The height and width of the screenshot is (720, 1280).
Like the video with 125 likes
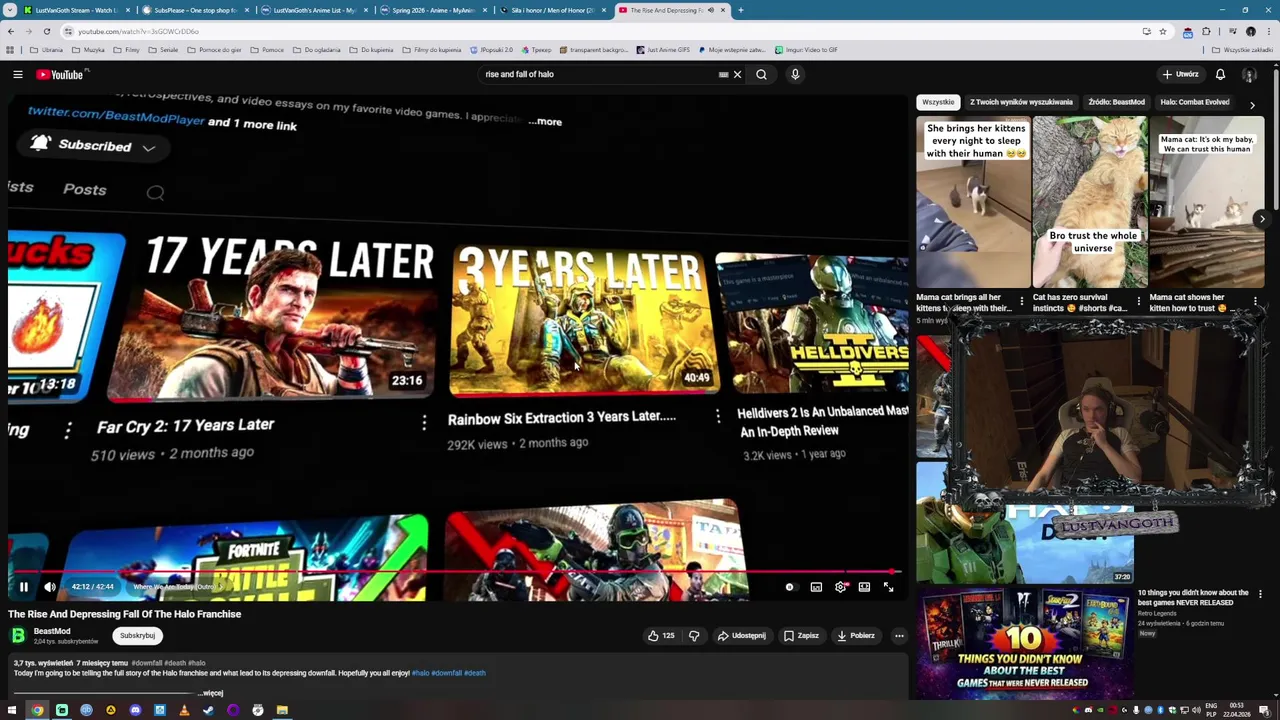(x=660, y=635)
